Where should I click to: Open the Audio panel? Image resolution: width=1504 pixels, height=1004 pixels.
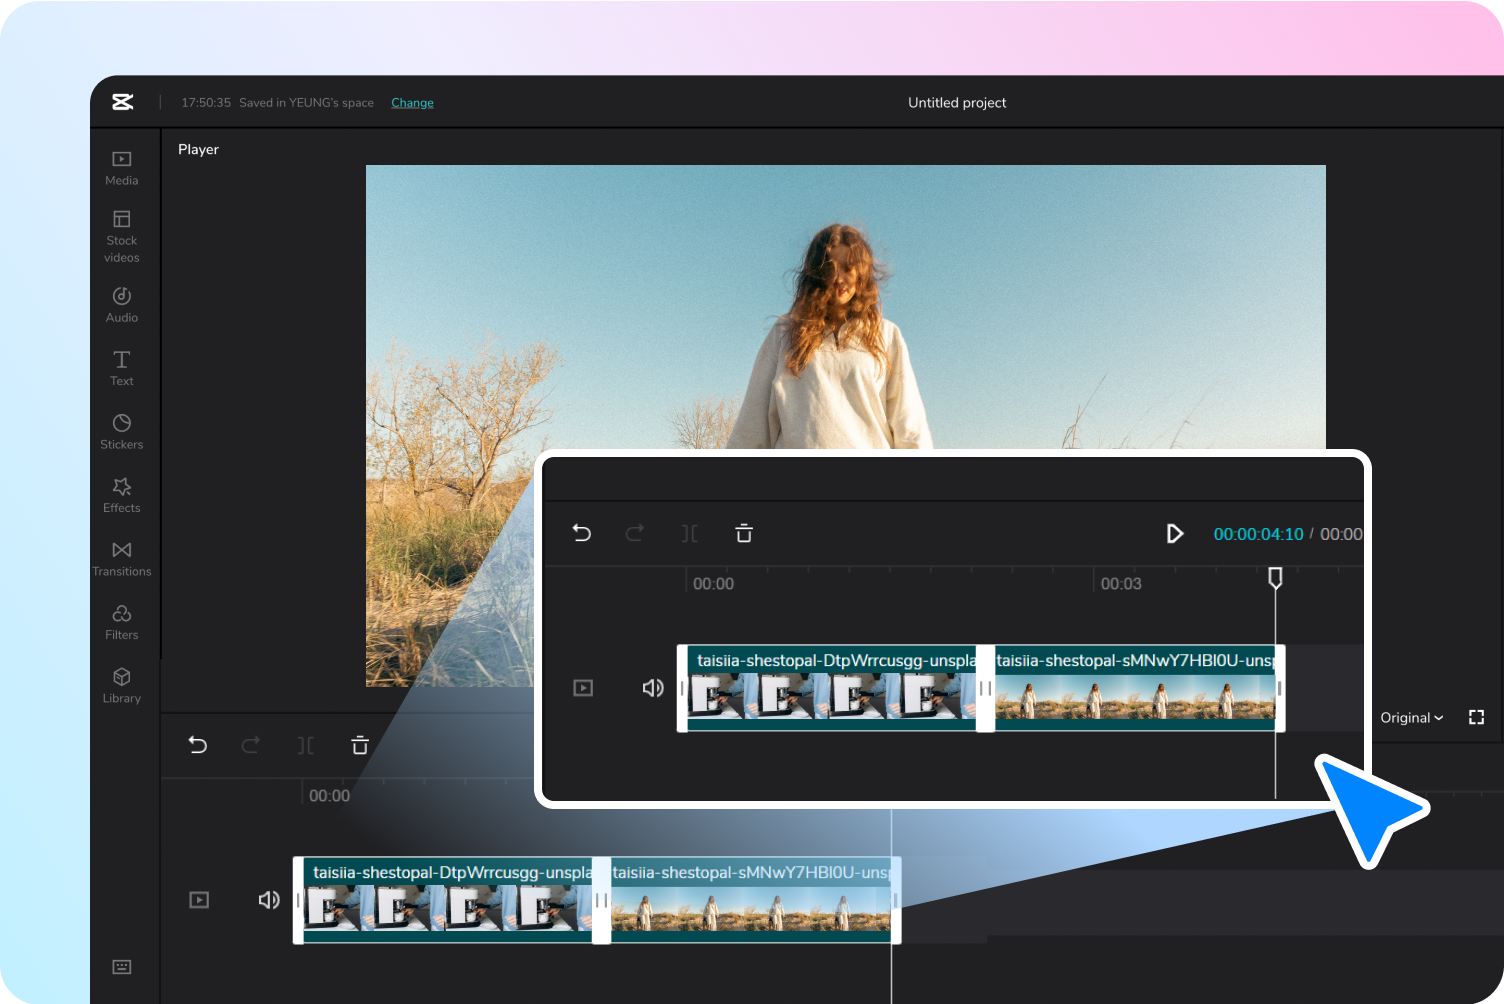(x=122, y=305)
